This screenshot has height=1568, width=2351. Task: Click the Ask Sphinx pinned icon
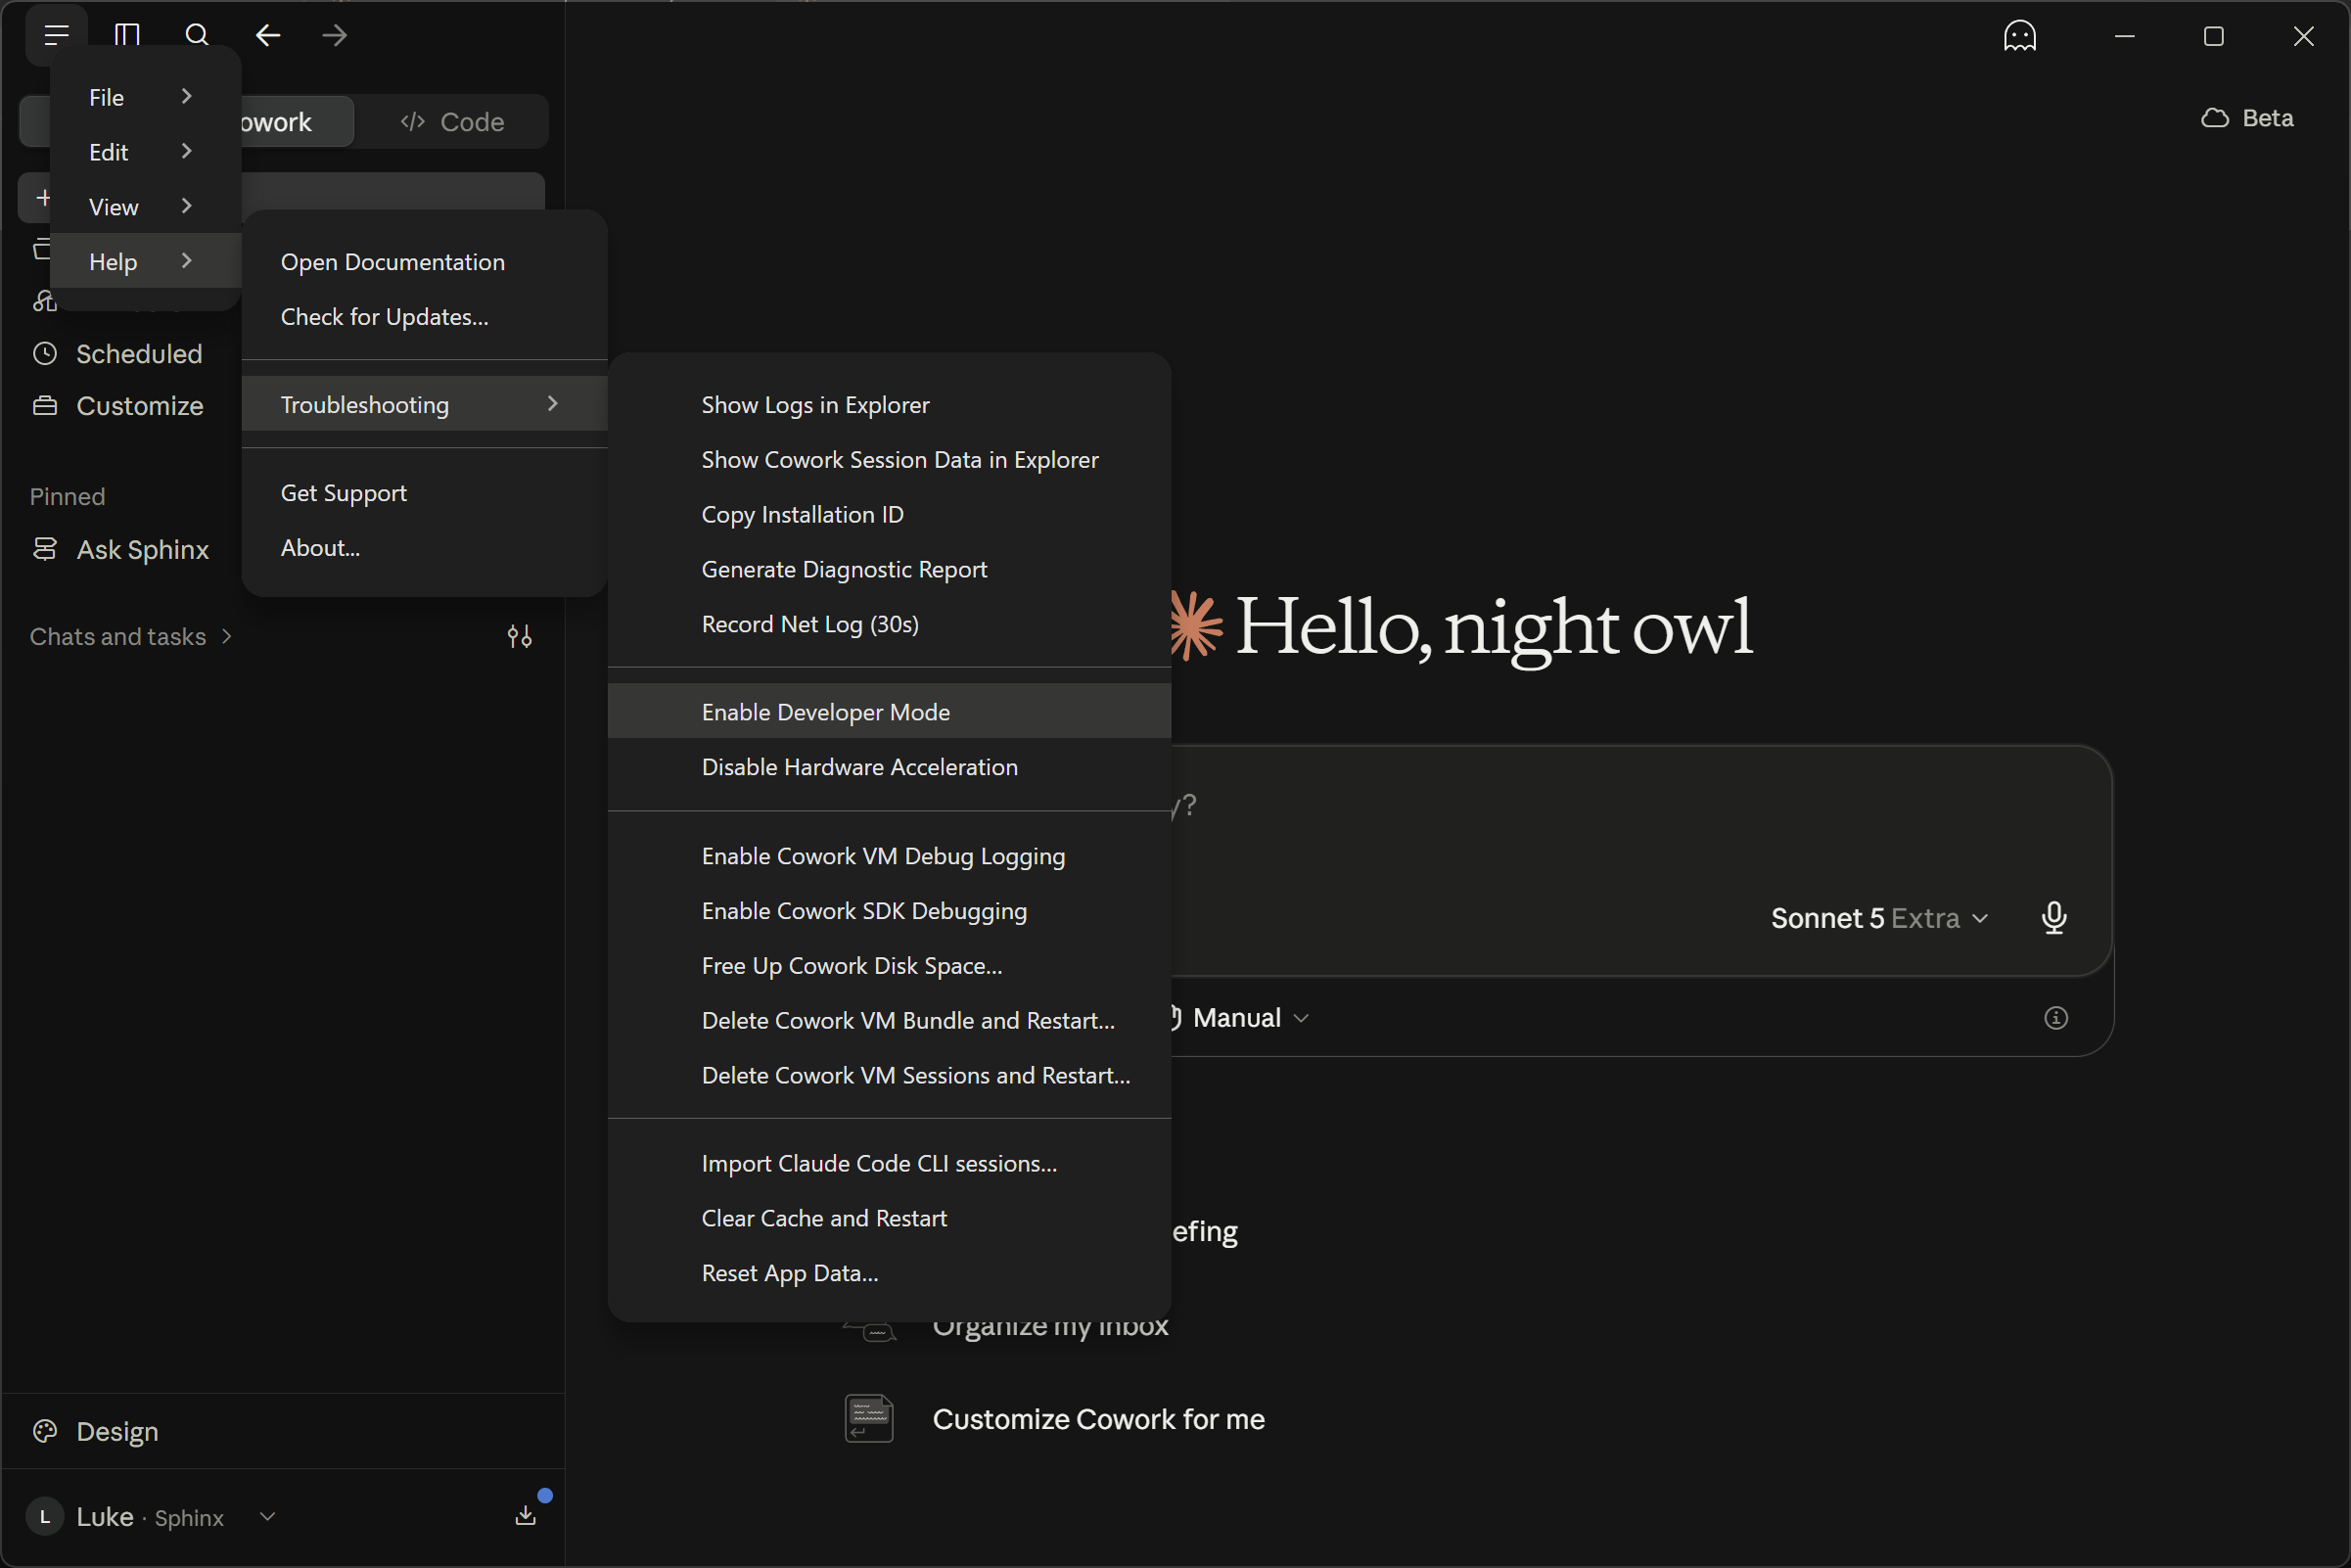click(x=45, y=549)
